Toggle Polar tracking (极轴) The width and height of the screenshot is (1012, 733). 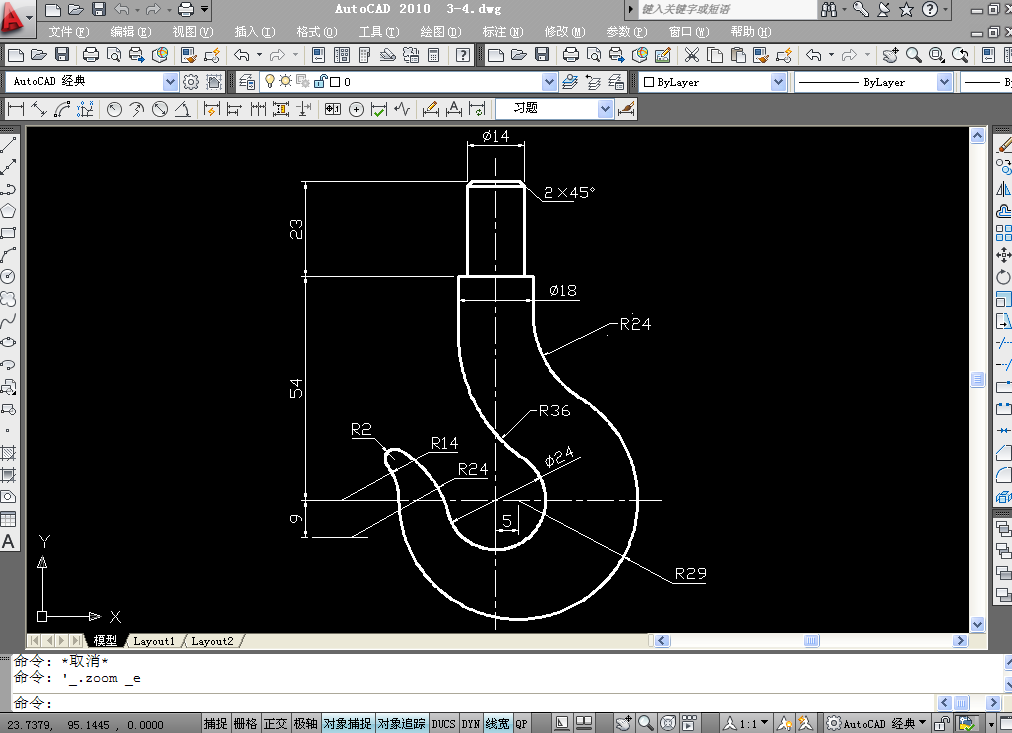[305, 724]
